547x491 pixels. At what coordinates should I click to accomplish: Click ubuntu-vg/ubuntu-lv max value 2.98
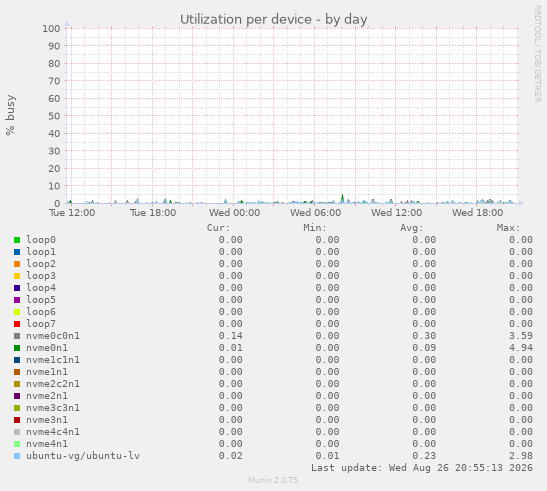(x=521, y=456)
